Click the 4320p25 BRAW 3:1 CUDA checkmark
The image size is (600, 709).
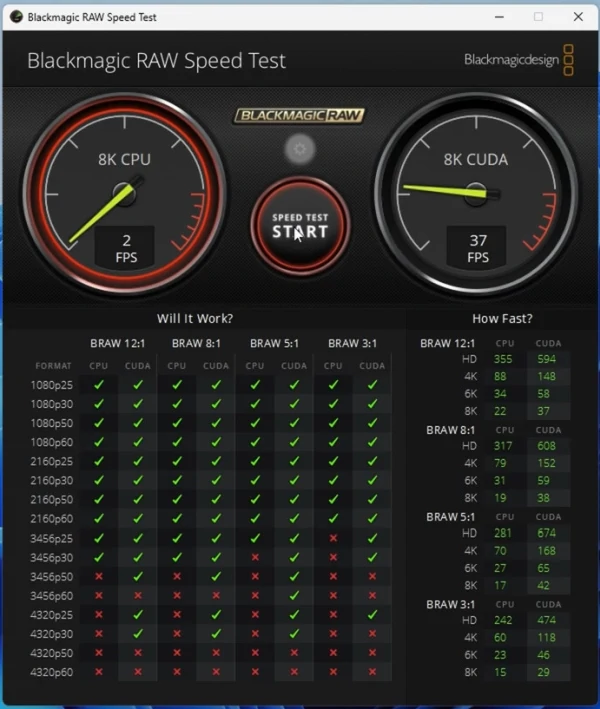(x=372, y=614)
